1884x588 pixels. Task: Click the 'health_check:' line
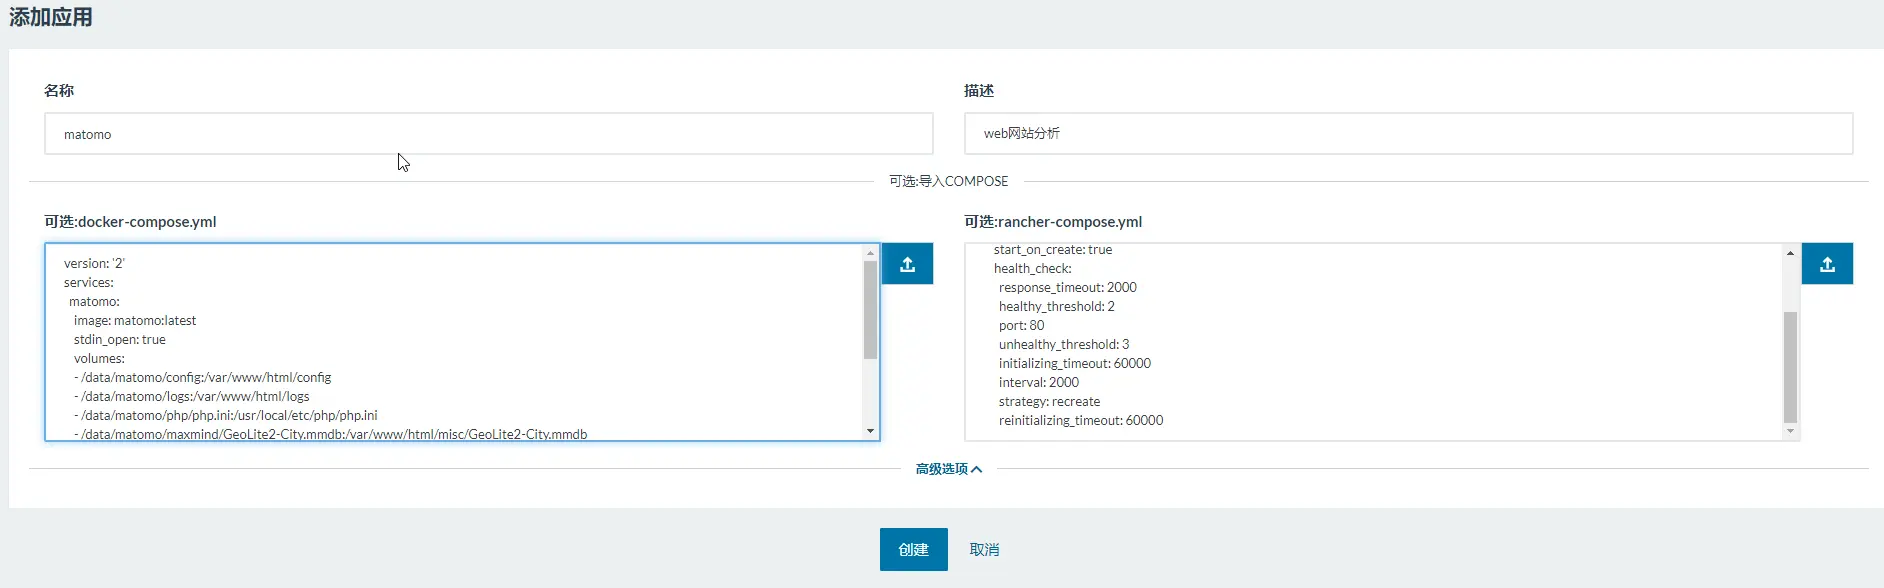tap(1032, 269)
